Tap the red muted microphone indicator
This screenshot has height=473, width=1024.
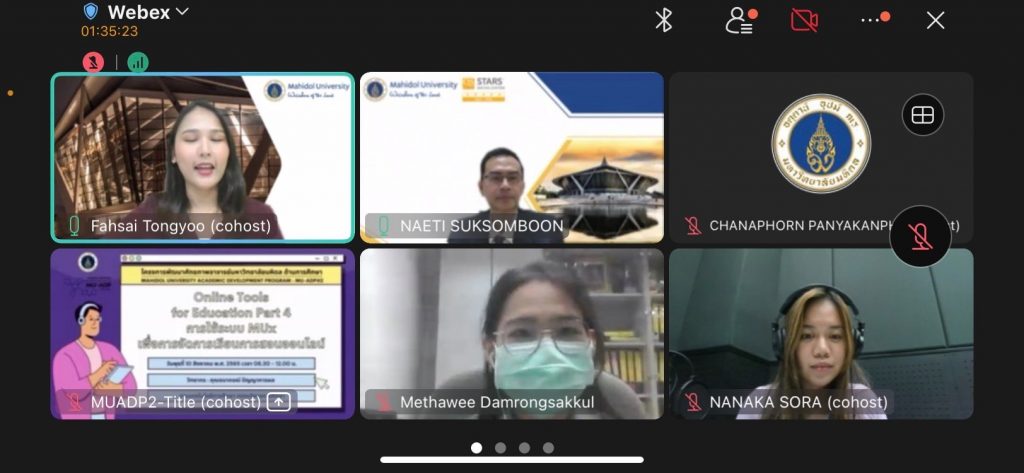click(93, 62)
